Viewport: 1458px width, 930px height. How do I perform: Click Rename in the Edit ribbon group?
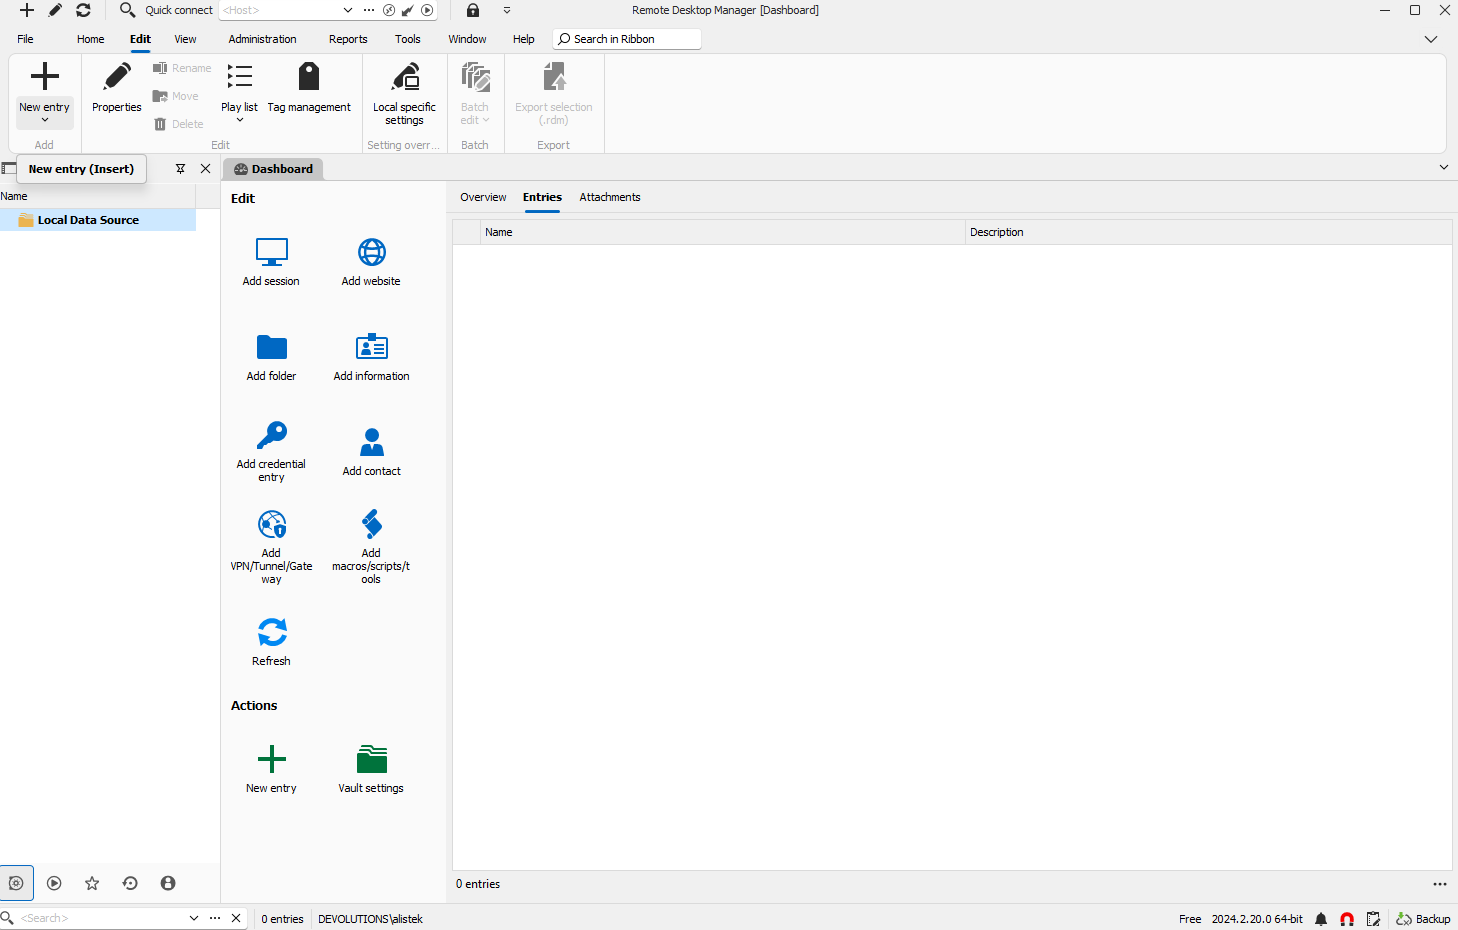pos(182,68)
